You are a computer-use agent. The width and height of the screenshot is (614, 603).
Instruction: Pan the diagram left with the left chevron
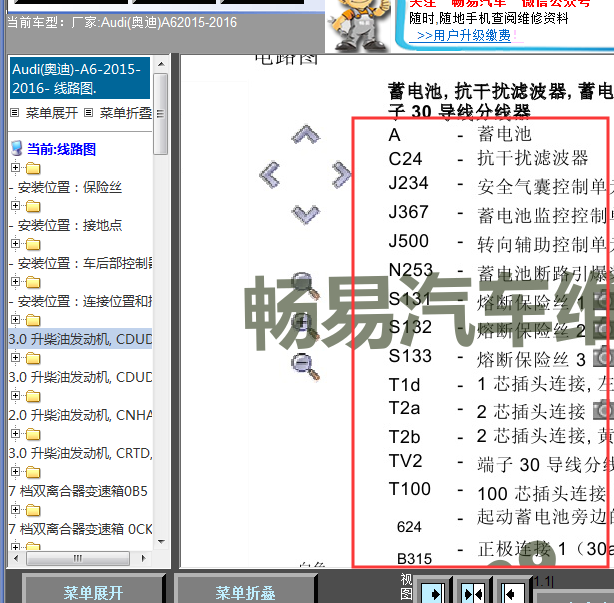[x=270, y=175]
